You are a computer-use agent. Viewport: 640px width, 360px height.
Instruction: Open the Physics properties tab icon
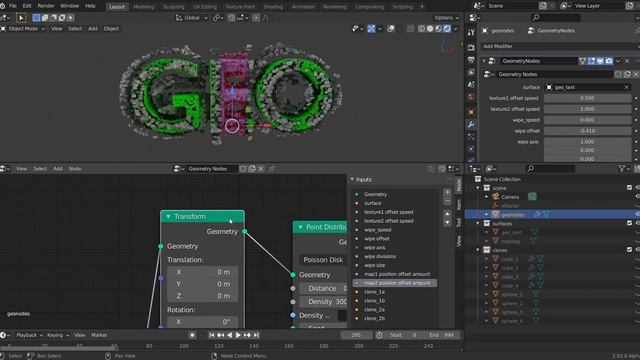tap(471, 149)
